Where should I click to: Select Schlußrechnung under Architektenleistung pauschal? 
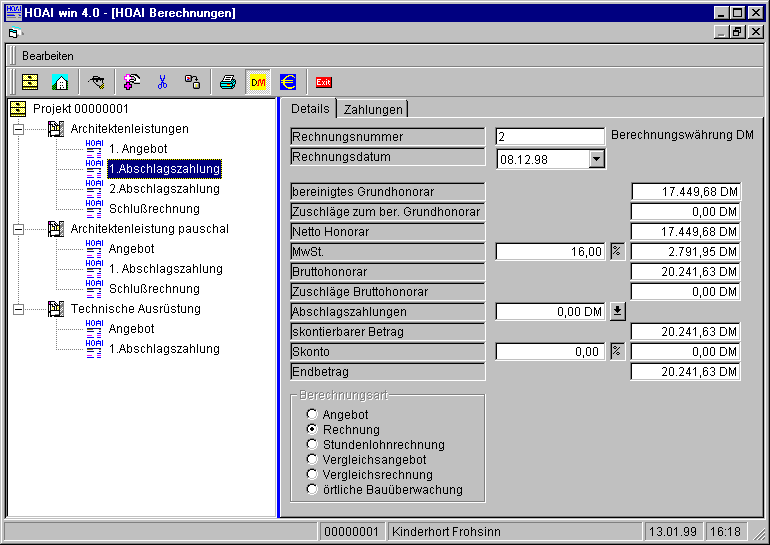coord(153,289)
